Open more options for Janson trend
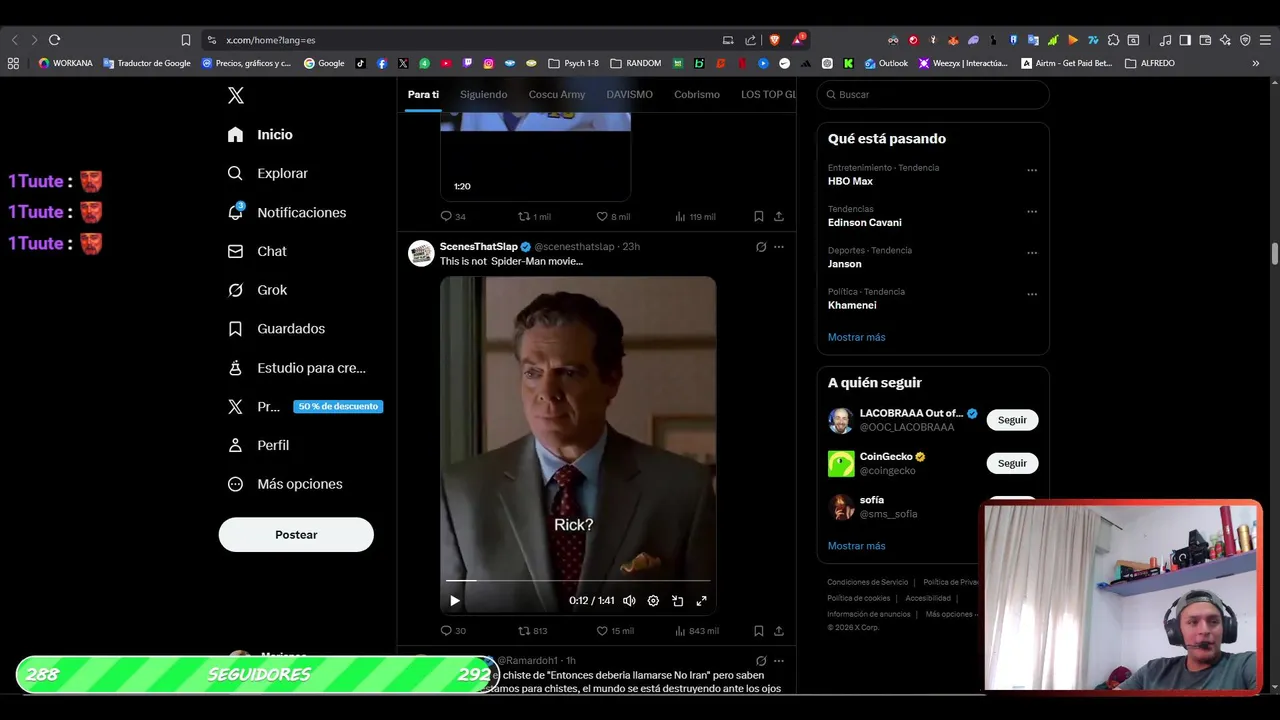 tap(1032, 253)
